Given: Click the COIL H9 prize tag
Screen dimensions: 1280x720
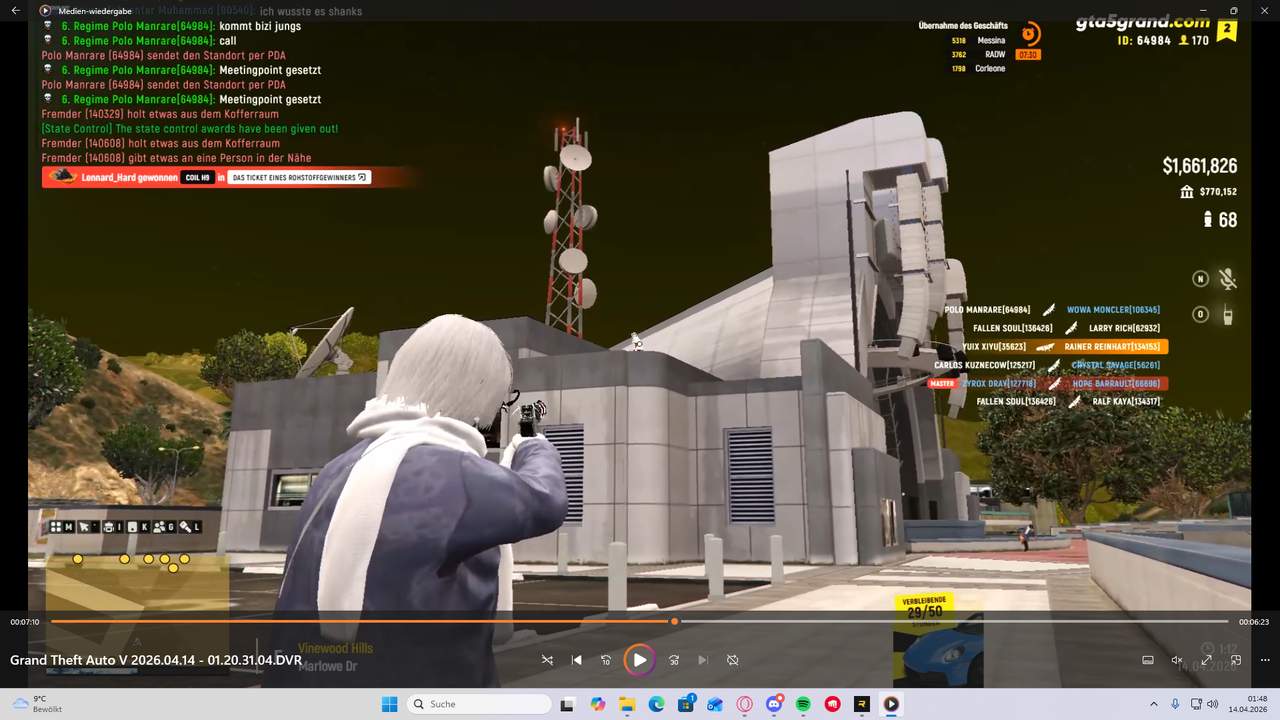Looking at the screenshot, I should 198,178.
